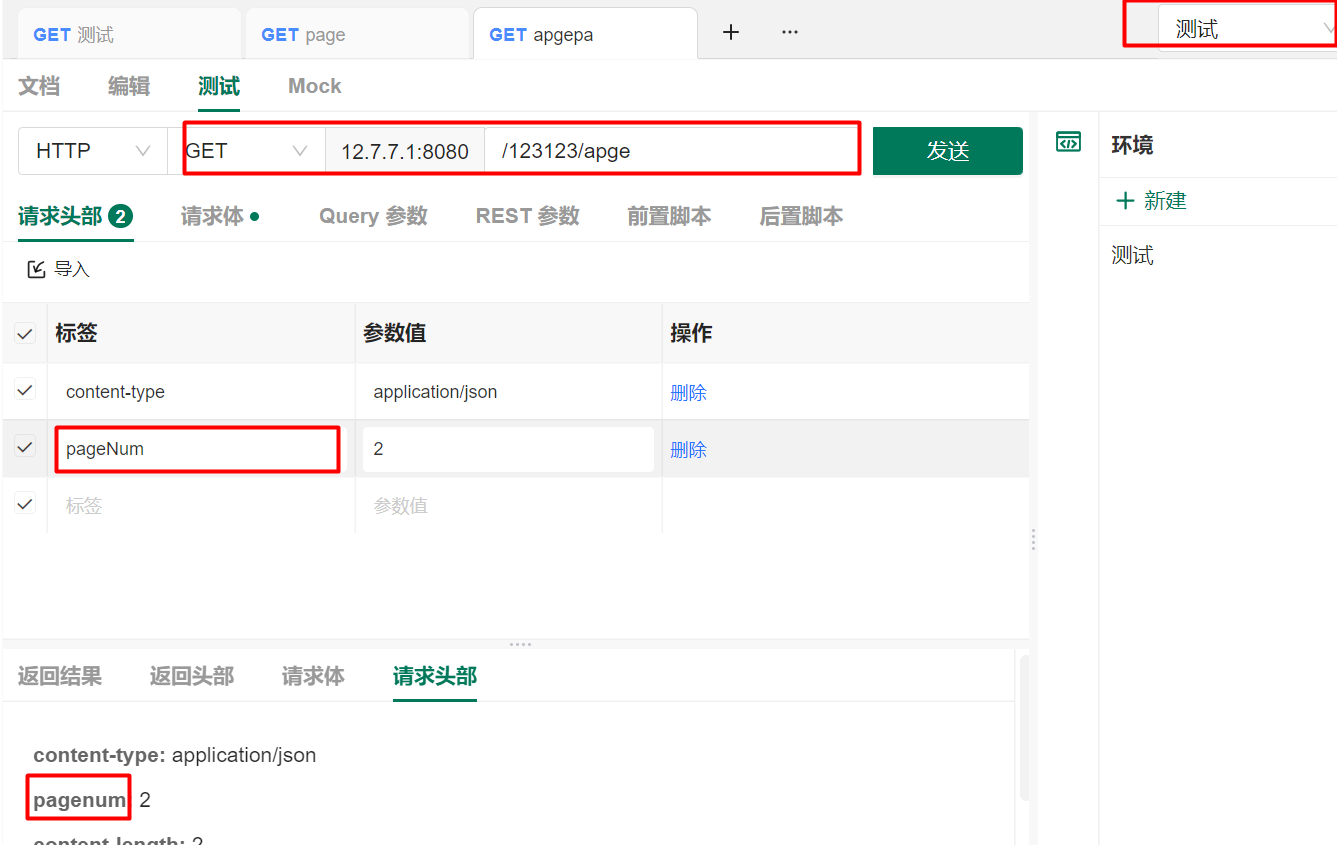This screenshot has height=845, width=1337.
Task: Show the 请求体 tab in the response panel
Action: point(313,676)
